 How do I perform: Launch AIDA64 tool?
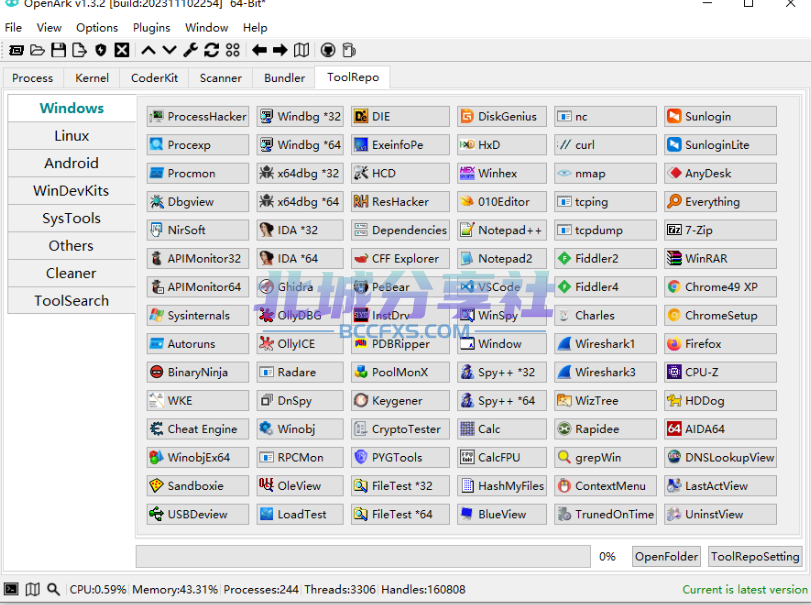pos(720,429)
